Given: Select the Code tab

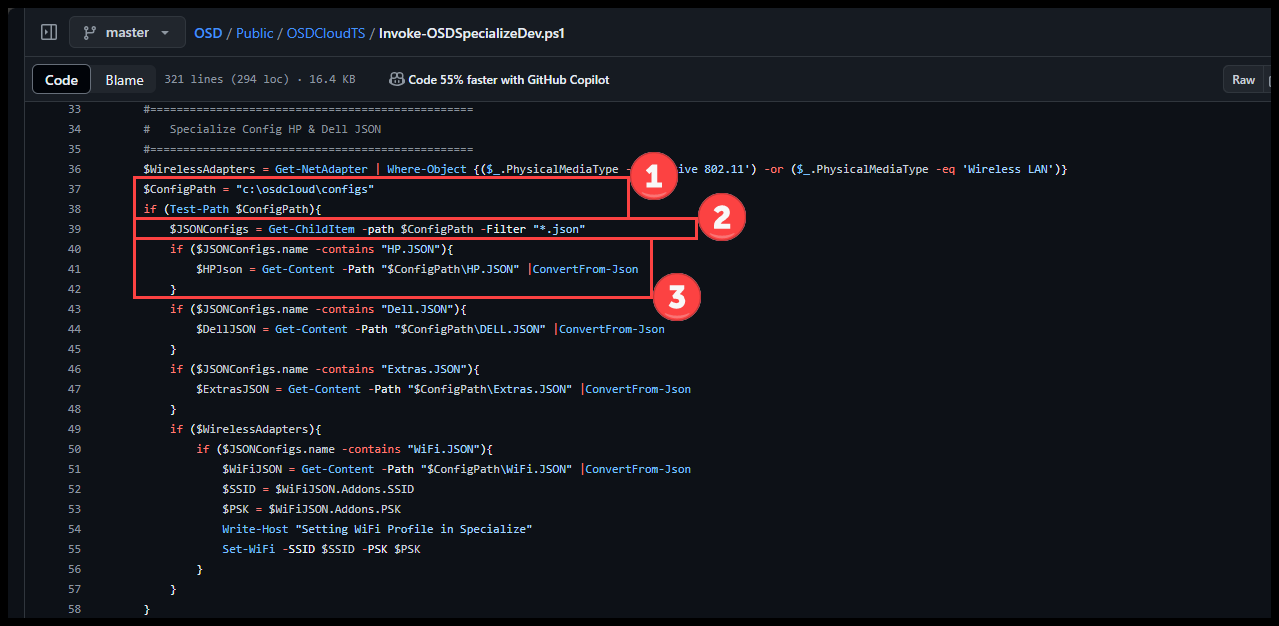Looking at the screenshot, I should pos(61,79).
